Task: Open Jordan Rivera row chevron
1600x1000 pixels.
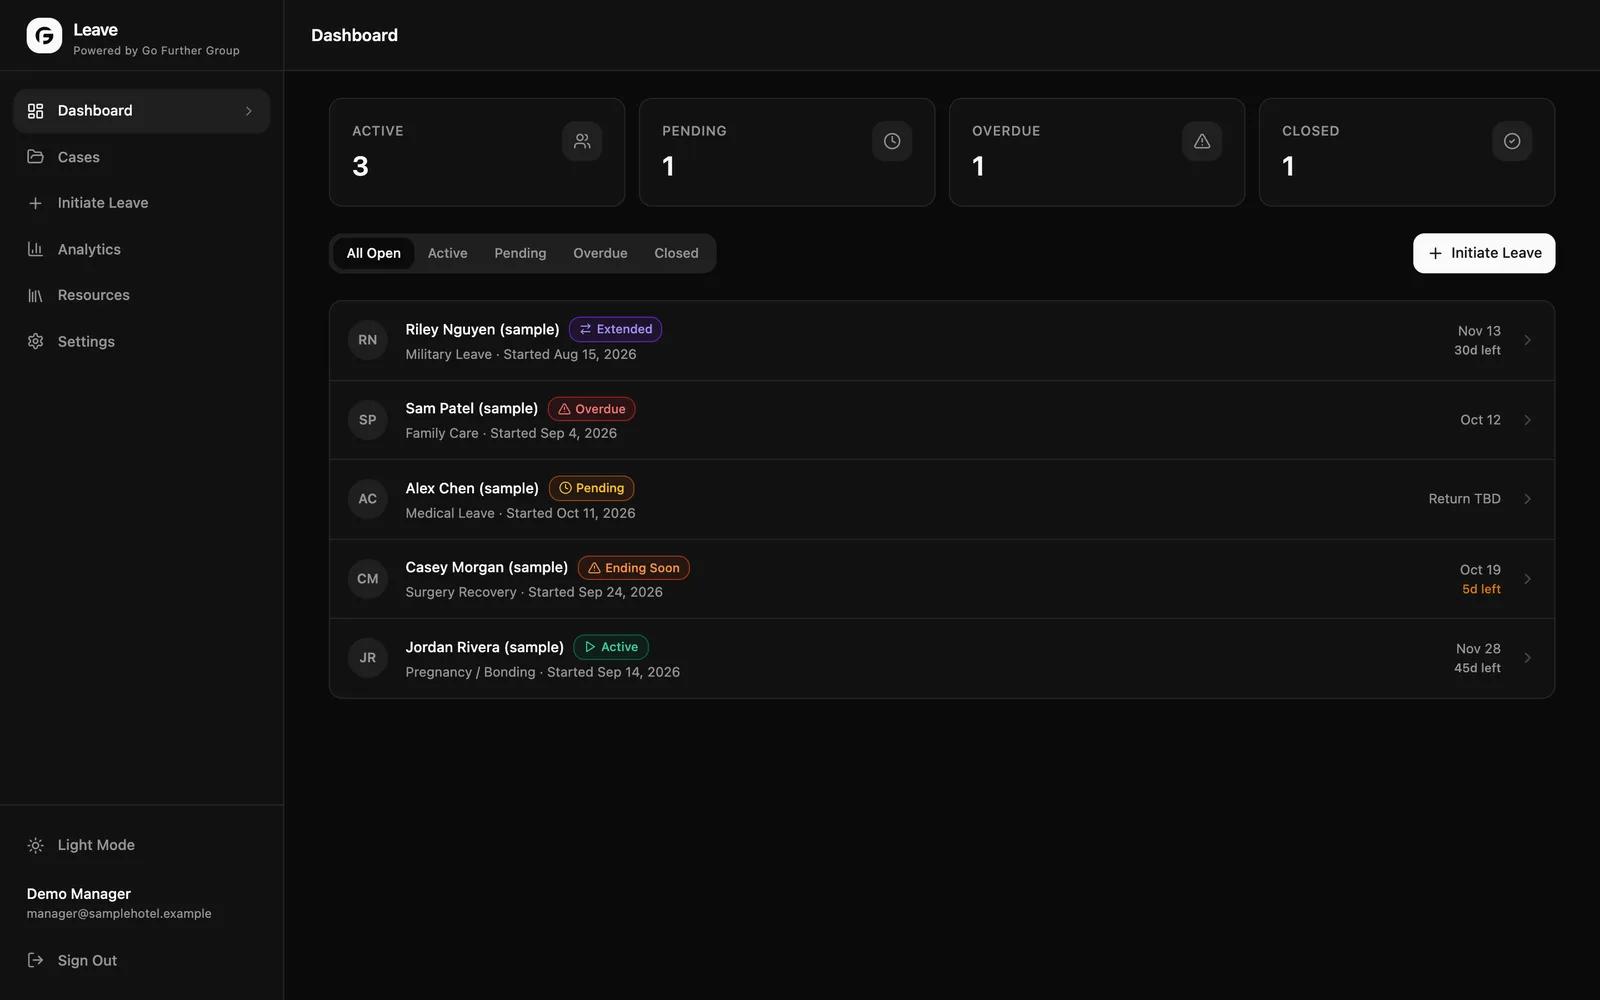Action: (x=1527, y=658)
